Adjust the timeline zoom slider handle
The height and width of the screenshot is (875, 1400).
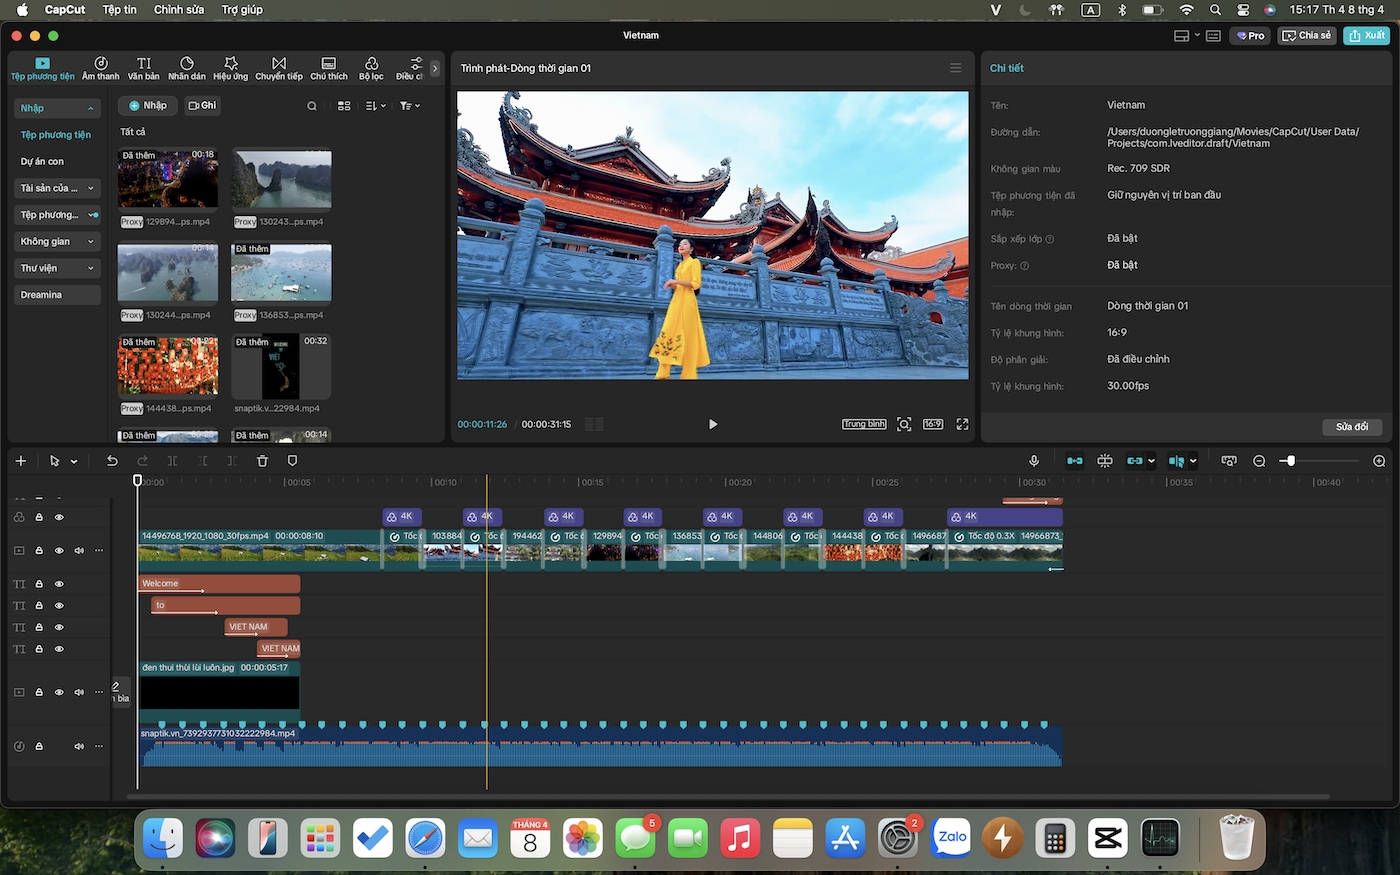1291,461
